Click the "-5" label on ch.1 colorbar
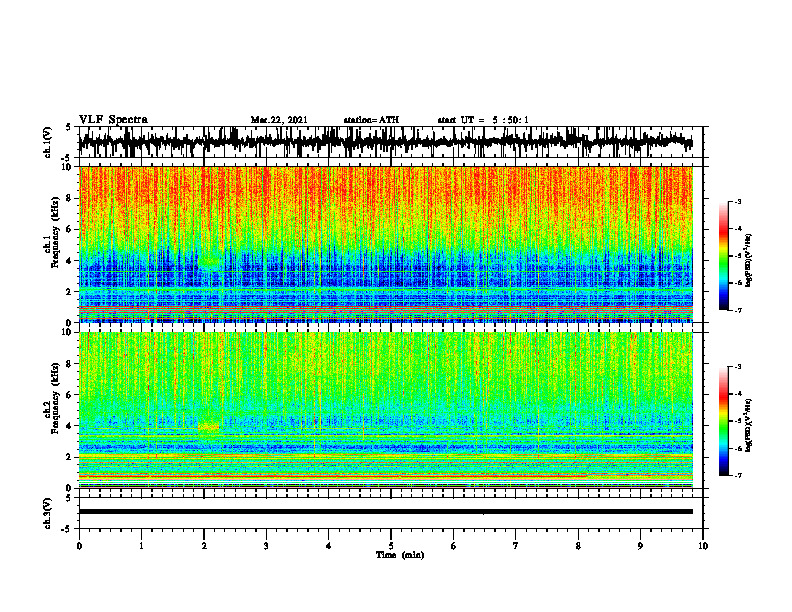The width and height of the screenshot is (792, 612). point(738,256)
